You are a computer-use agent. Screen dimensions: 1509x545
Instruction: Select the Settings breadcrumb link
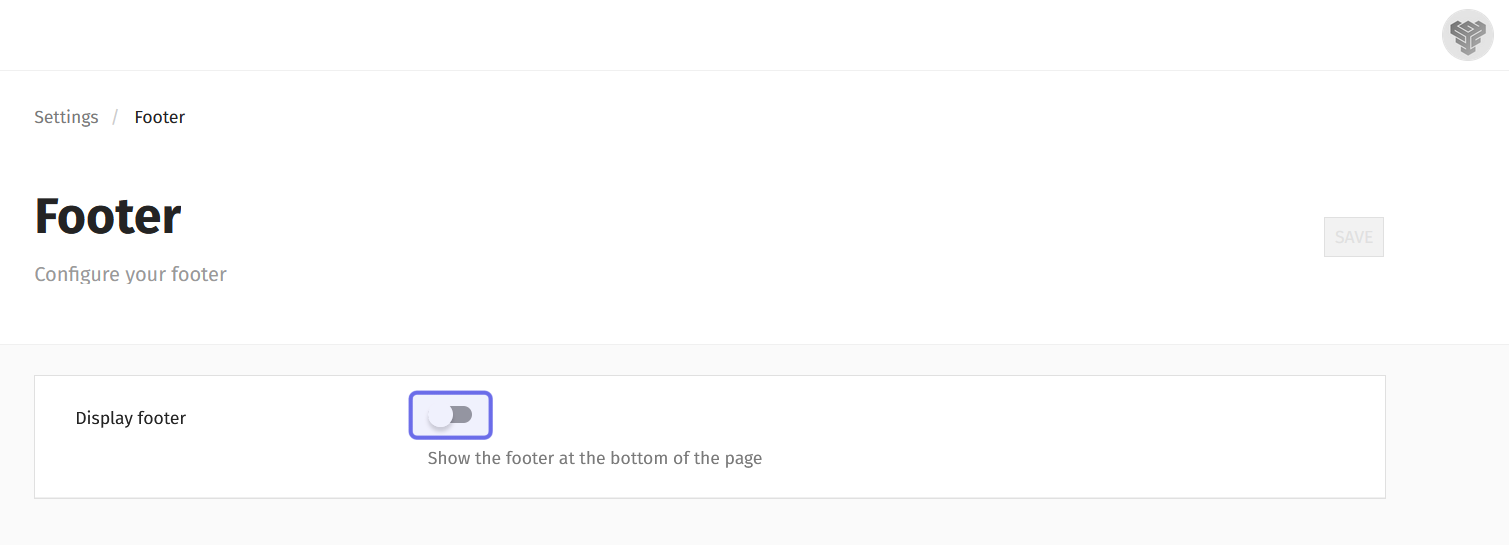[66, 117]
